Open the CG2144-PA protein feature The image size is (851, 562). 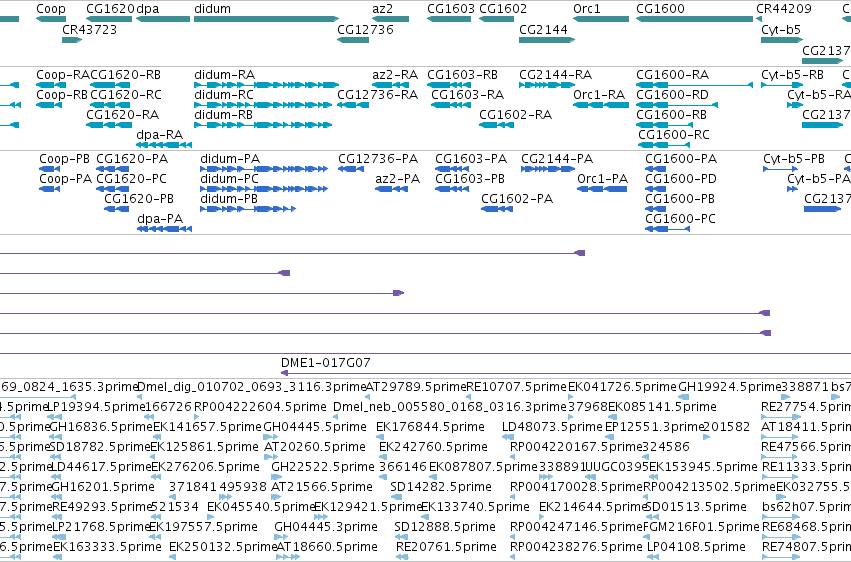[548, 169]
